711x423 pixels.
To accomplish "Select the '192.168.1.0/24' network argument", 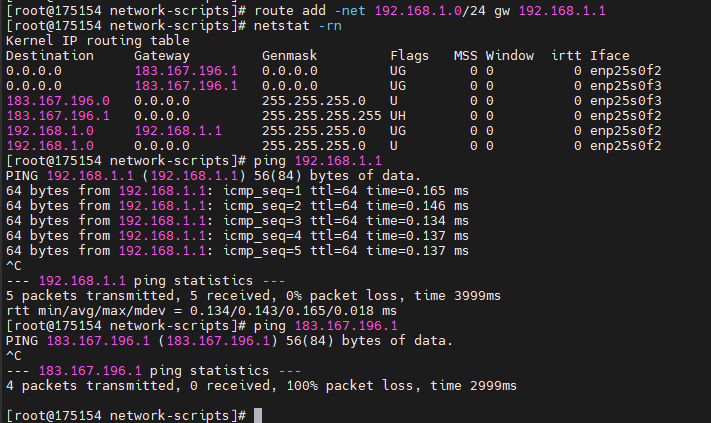I will pyautogui.click(x=430, y=10).
